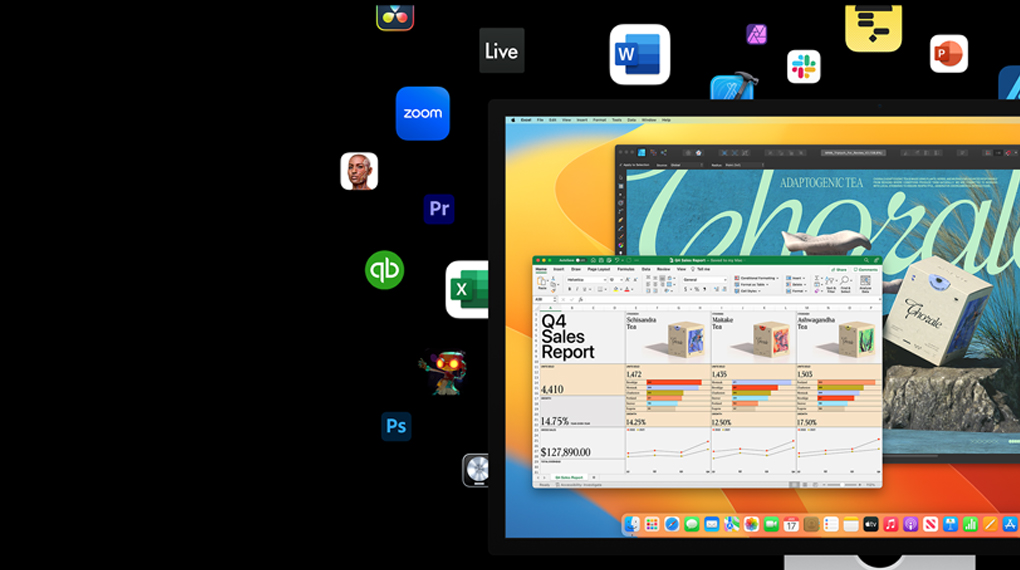Screen dimensions: 1020x570
Task: Click the Excel name box field
Action: 543,299
